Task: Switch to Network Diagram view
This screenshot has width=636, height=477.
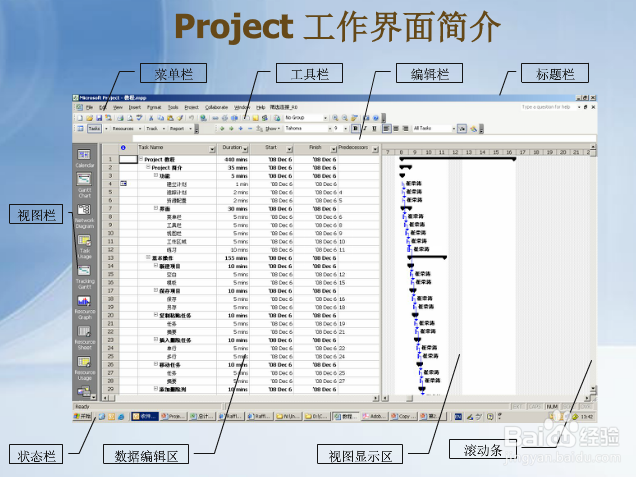Action: [84, 216]
